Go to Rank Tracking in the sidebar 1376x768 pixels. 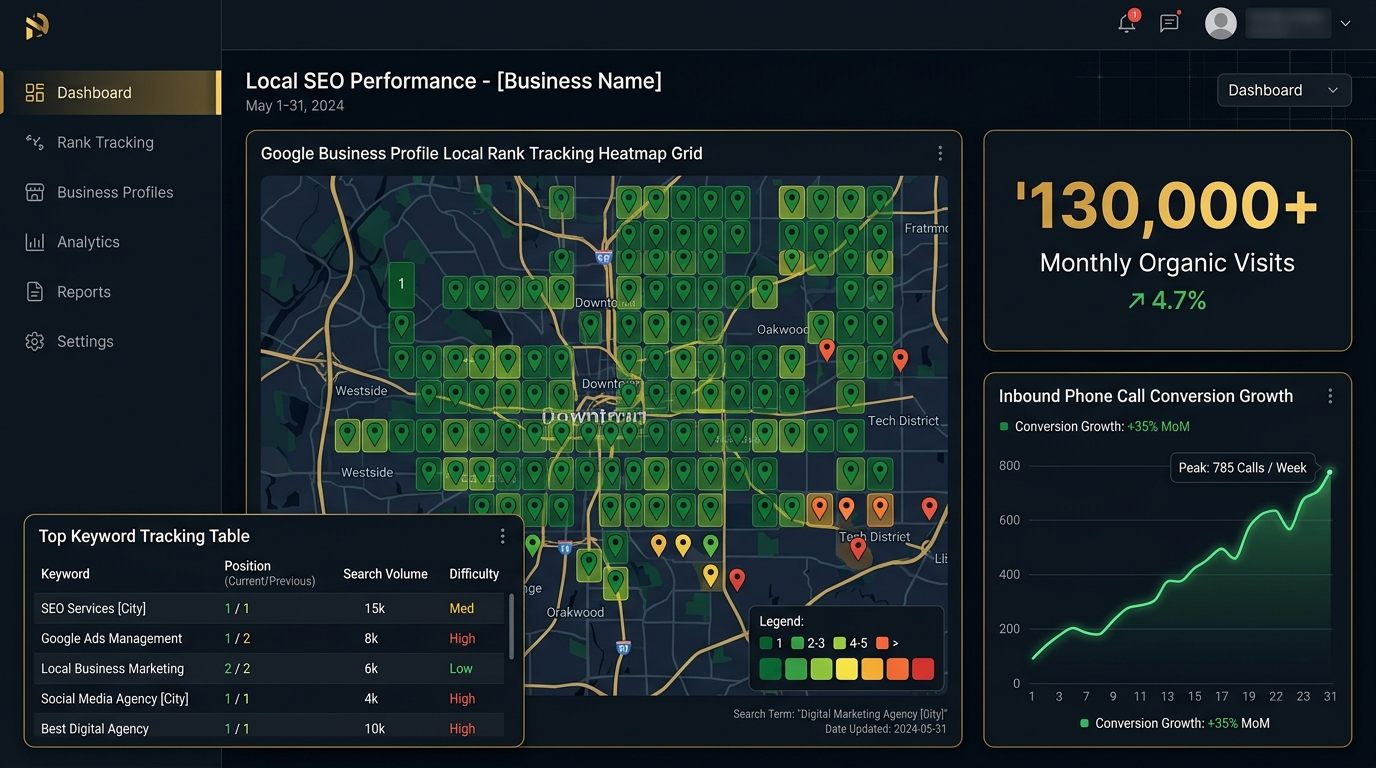point(105,142)
